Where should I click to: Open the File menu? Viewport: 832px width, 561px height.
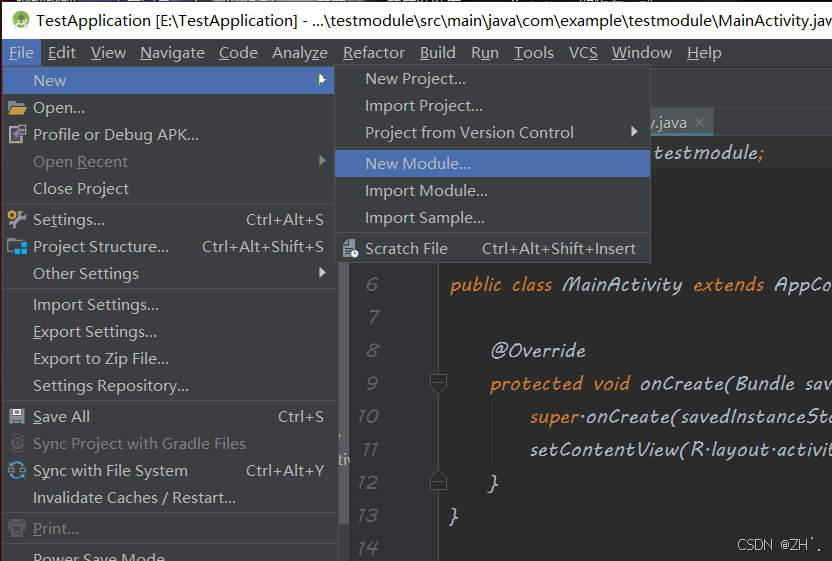pyautogui.click(x=21, y=53)
